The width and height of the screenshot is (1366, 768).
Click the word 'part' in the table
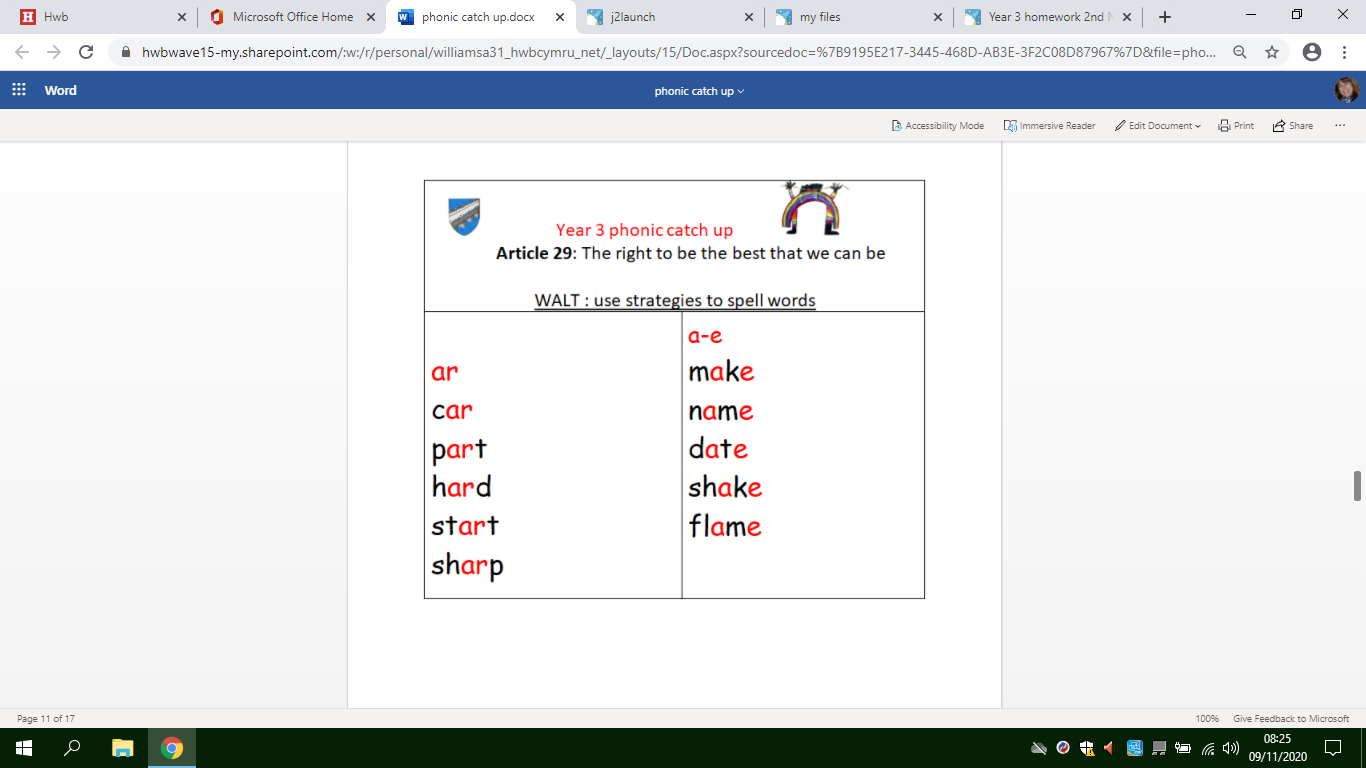pos(459,450)
